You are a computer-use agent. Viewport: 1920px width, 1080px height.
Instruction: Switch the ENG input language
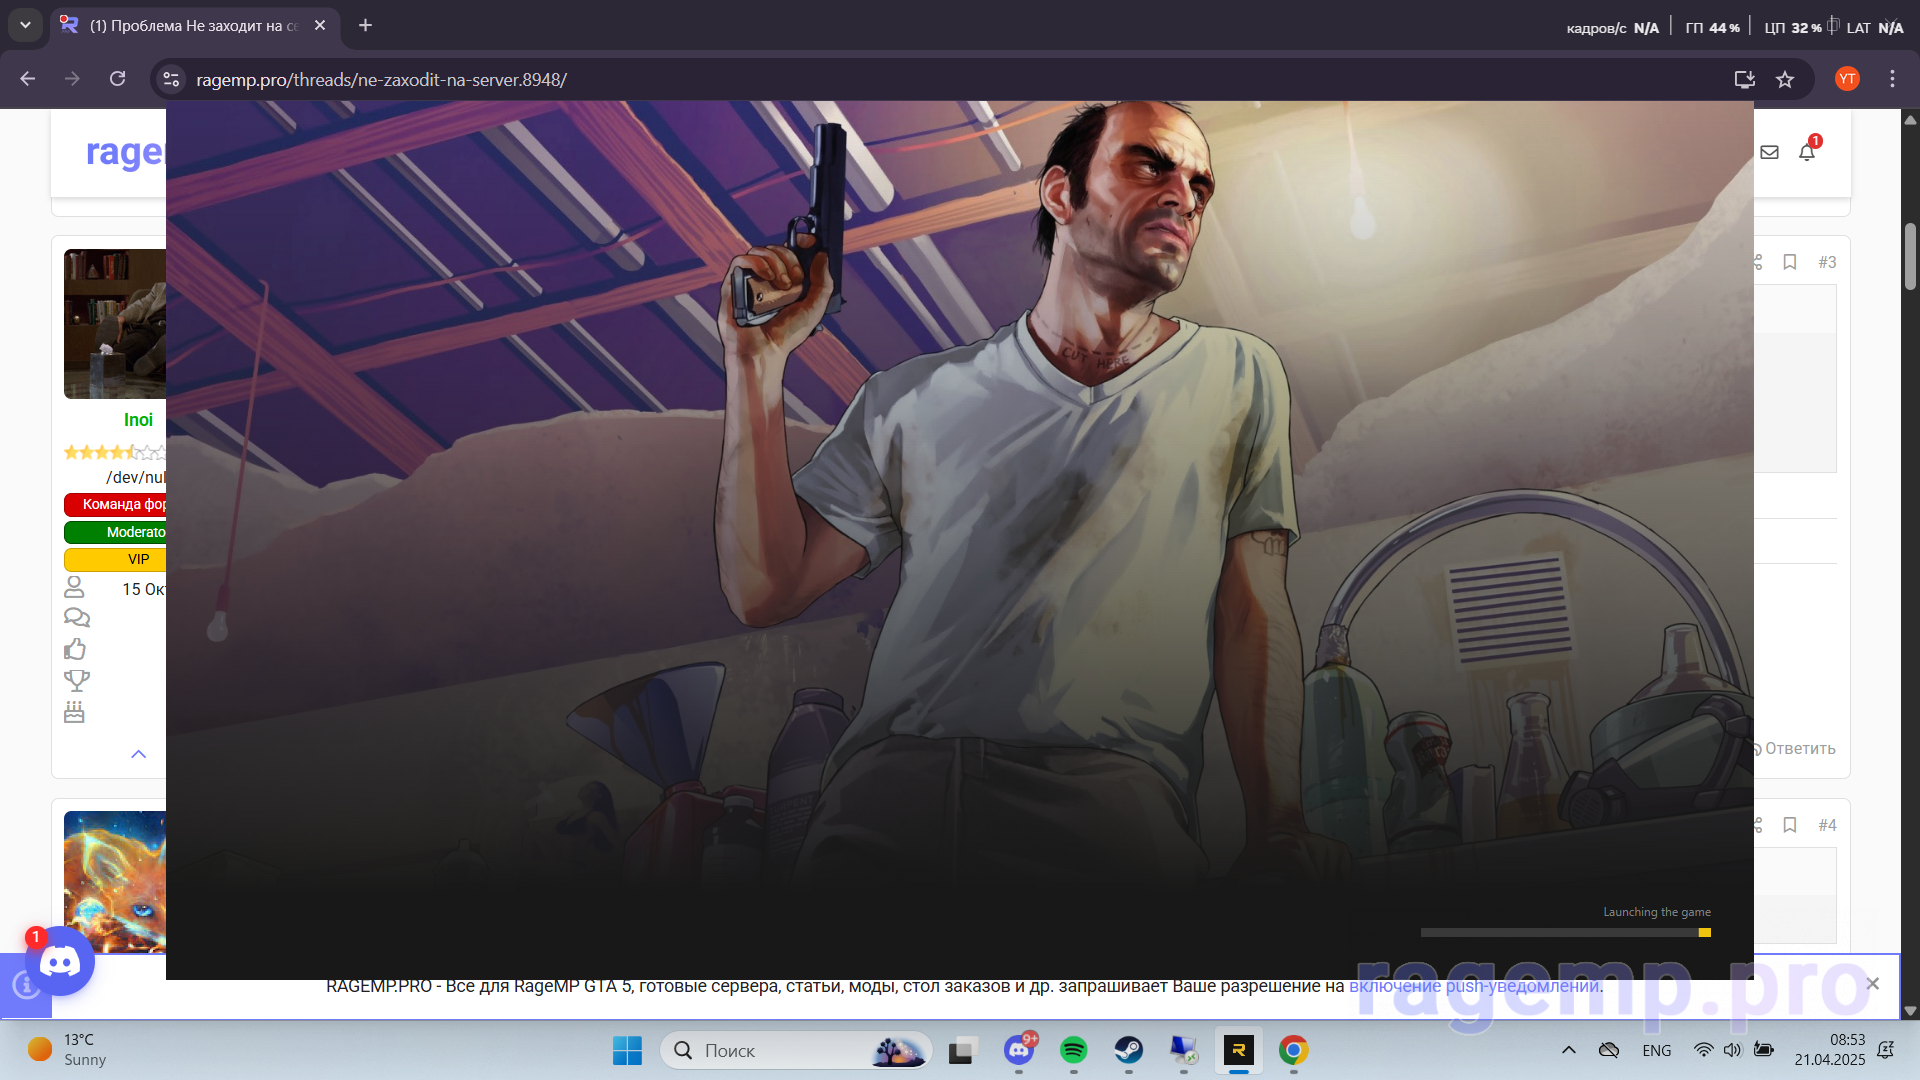1657,1050
